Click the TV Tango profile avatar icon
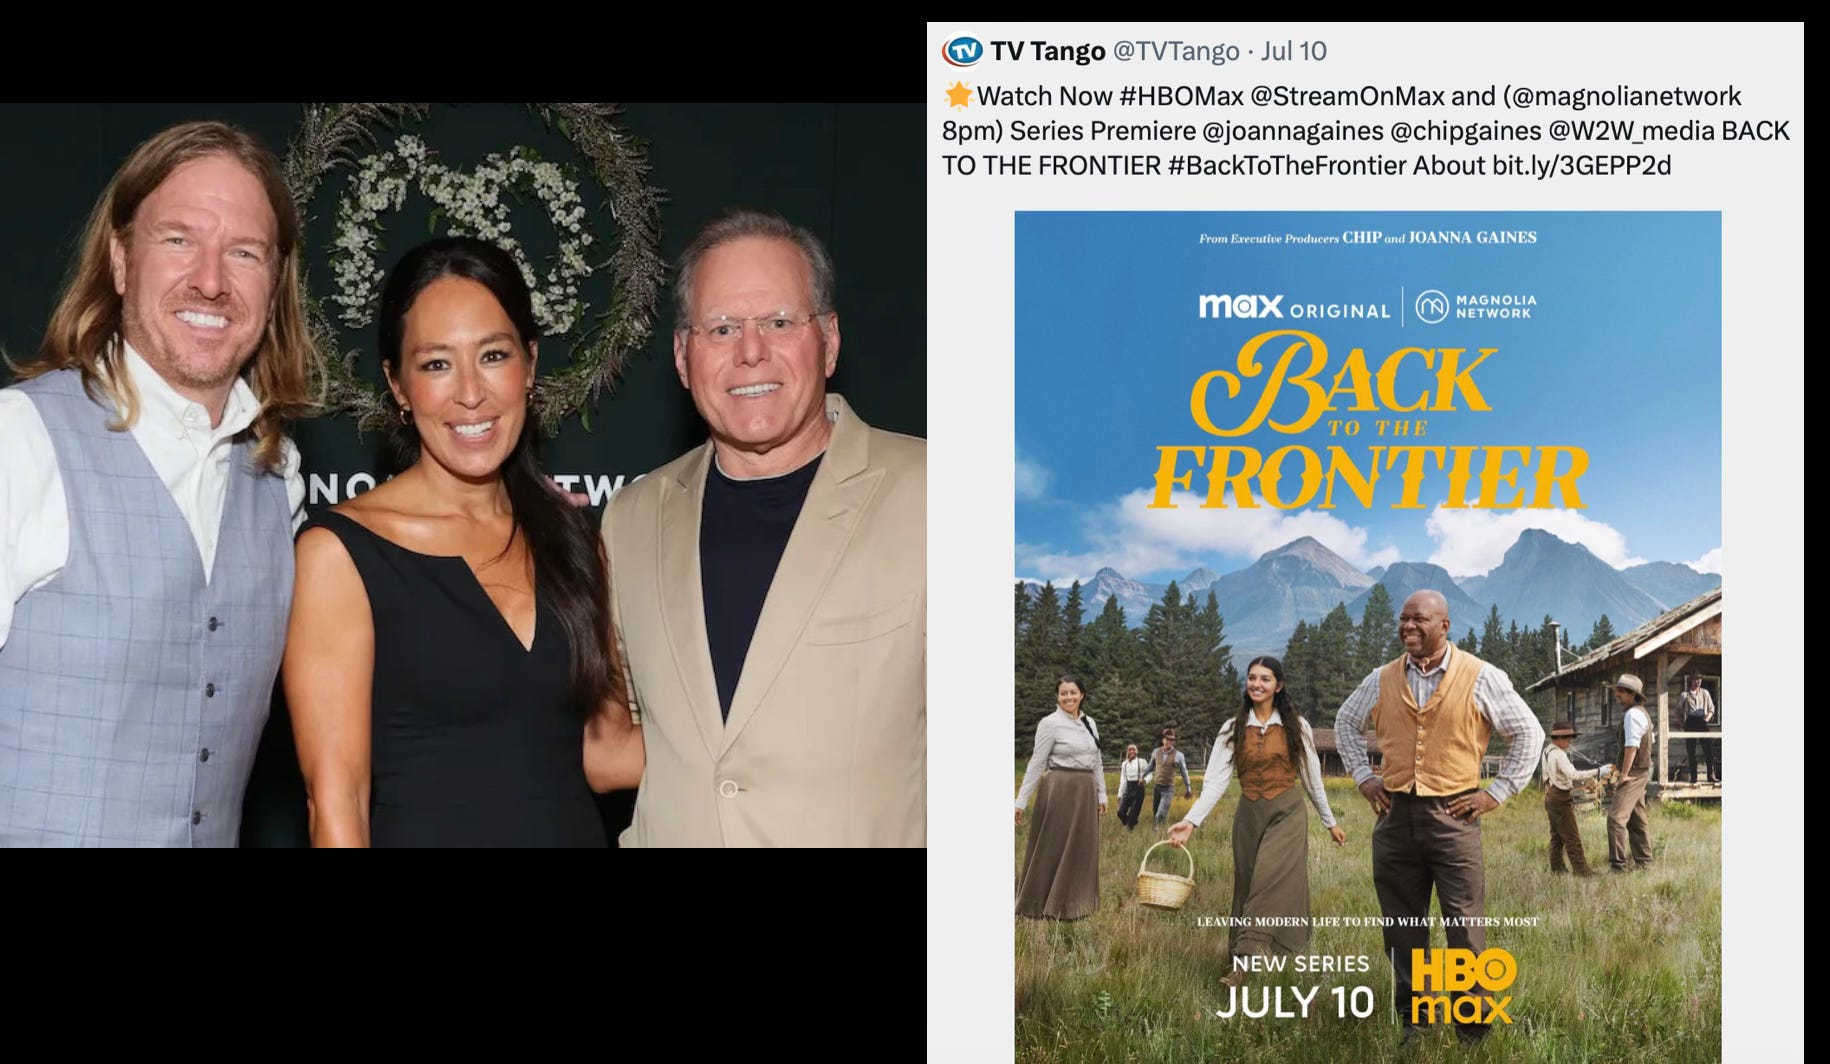Screen dimensions: 1830x1064 pos(963,51)
